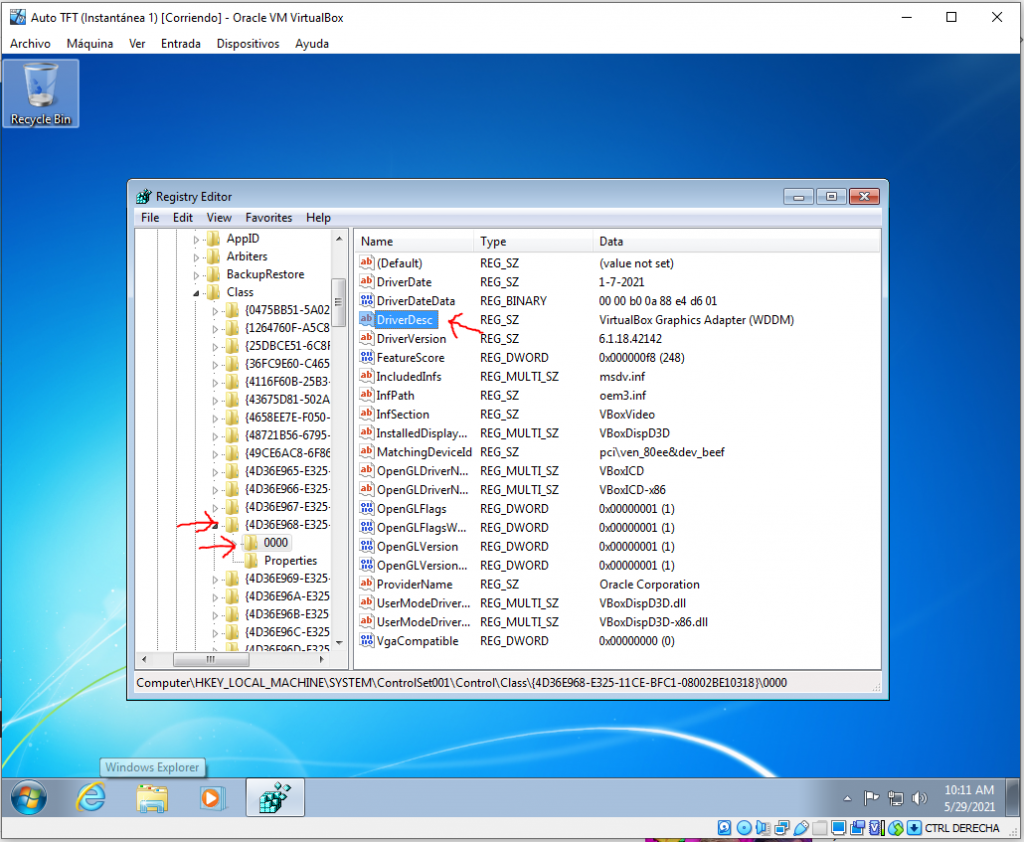
Task: Expand the BackupRestore key
Action: (196, 275)
